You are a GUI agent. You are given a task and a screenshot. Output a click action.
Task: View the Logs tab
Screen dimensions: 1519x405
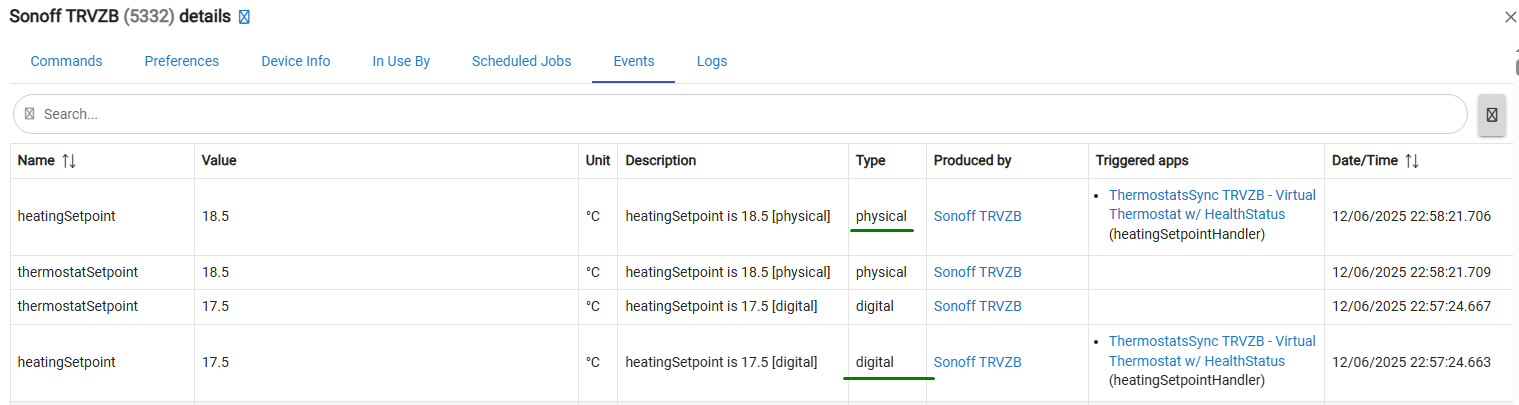(711, 61)
